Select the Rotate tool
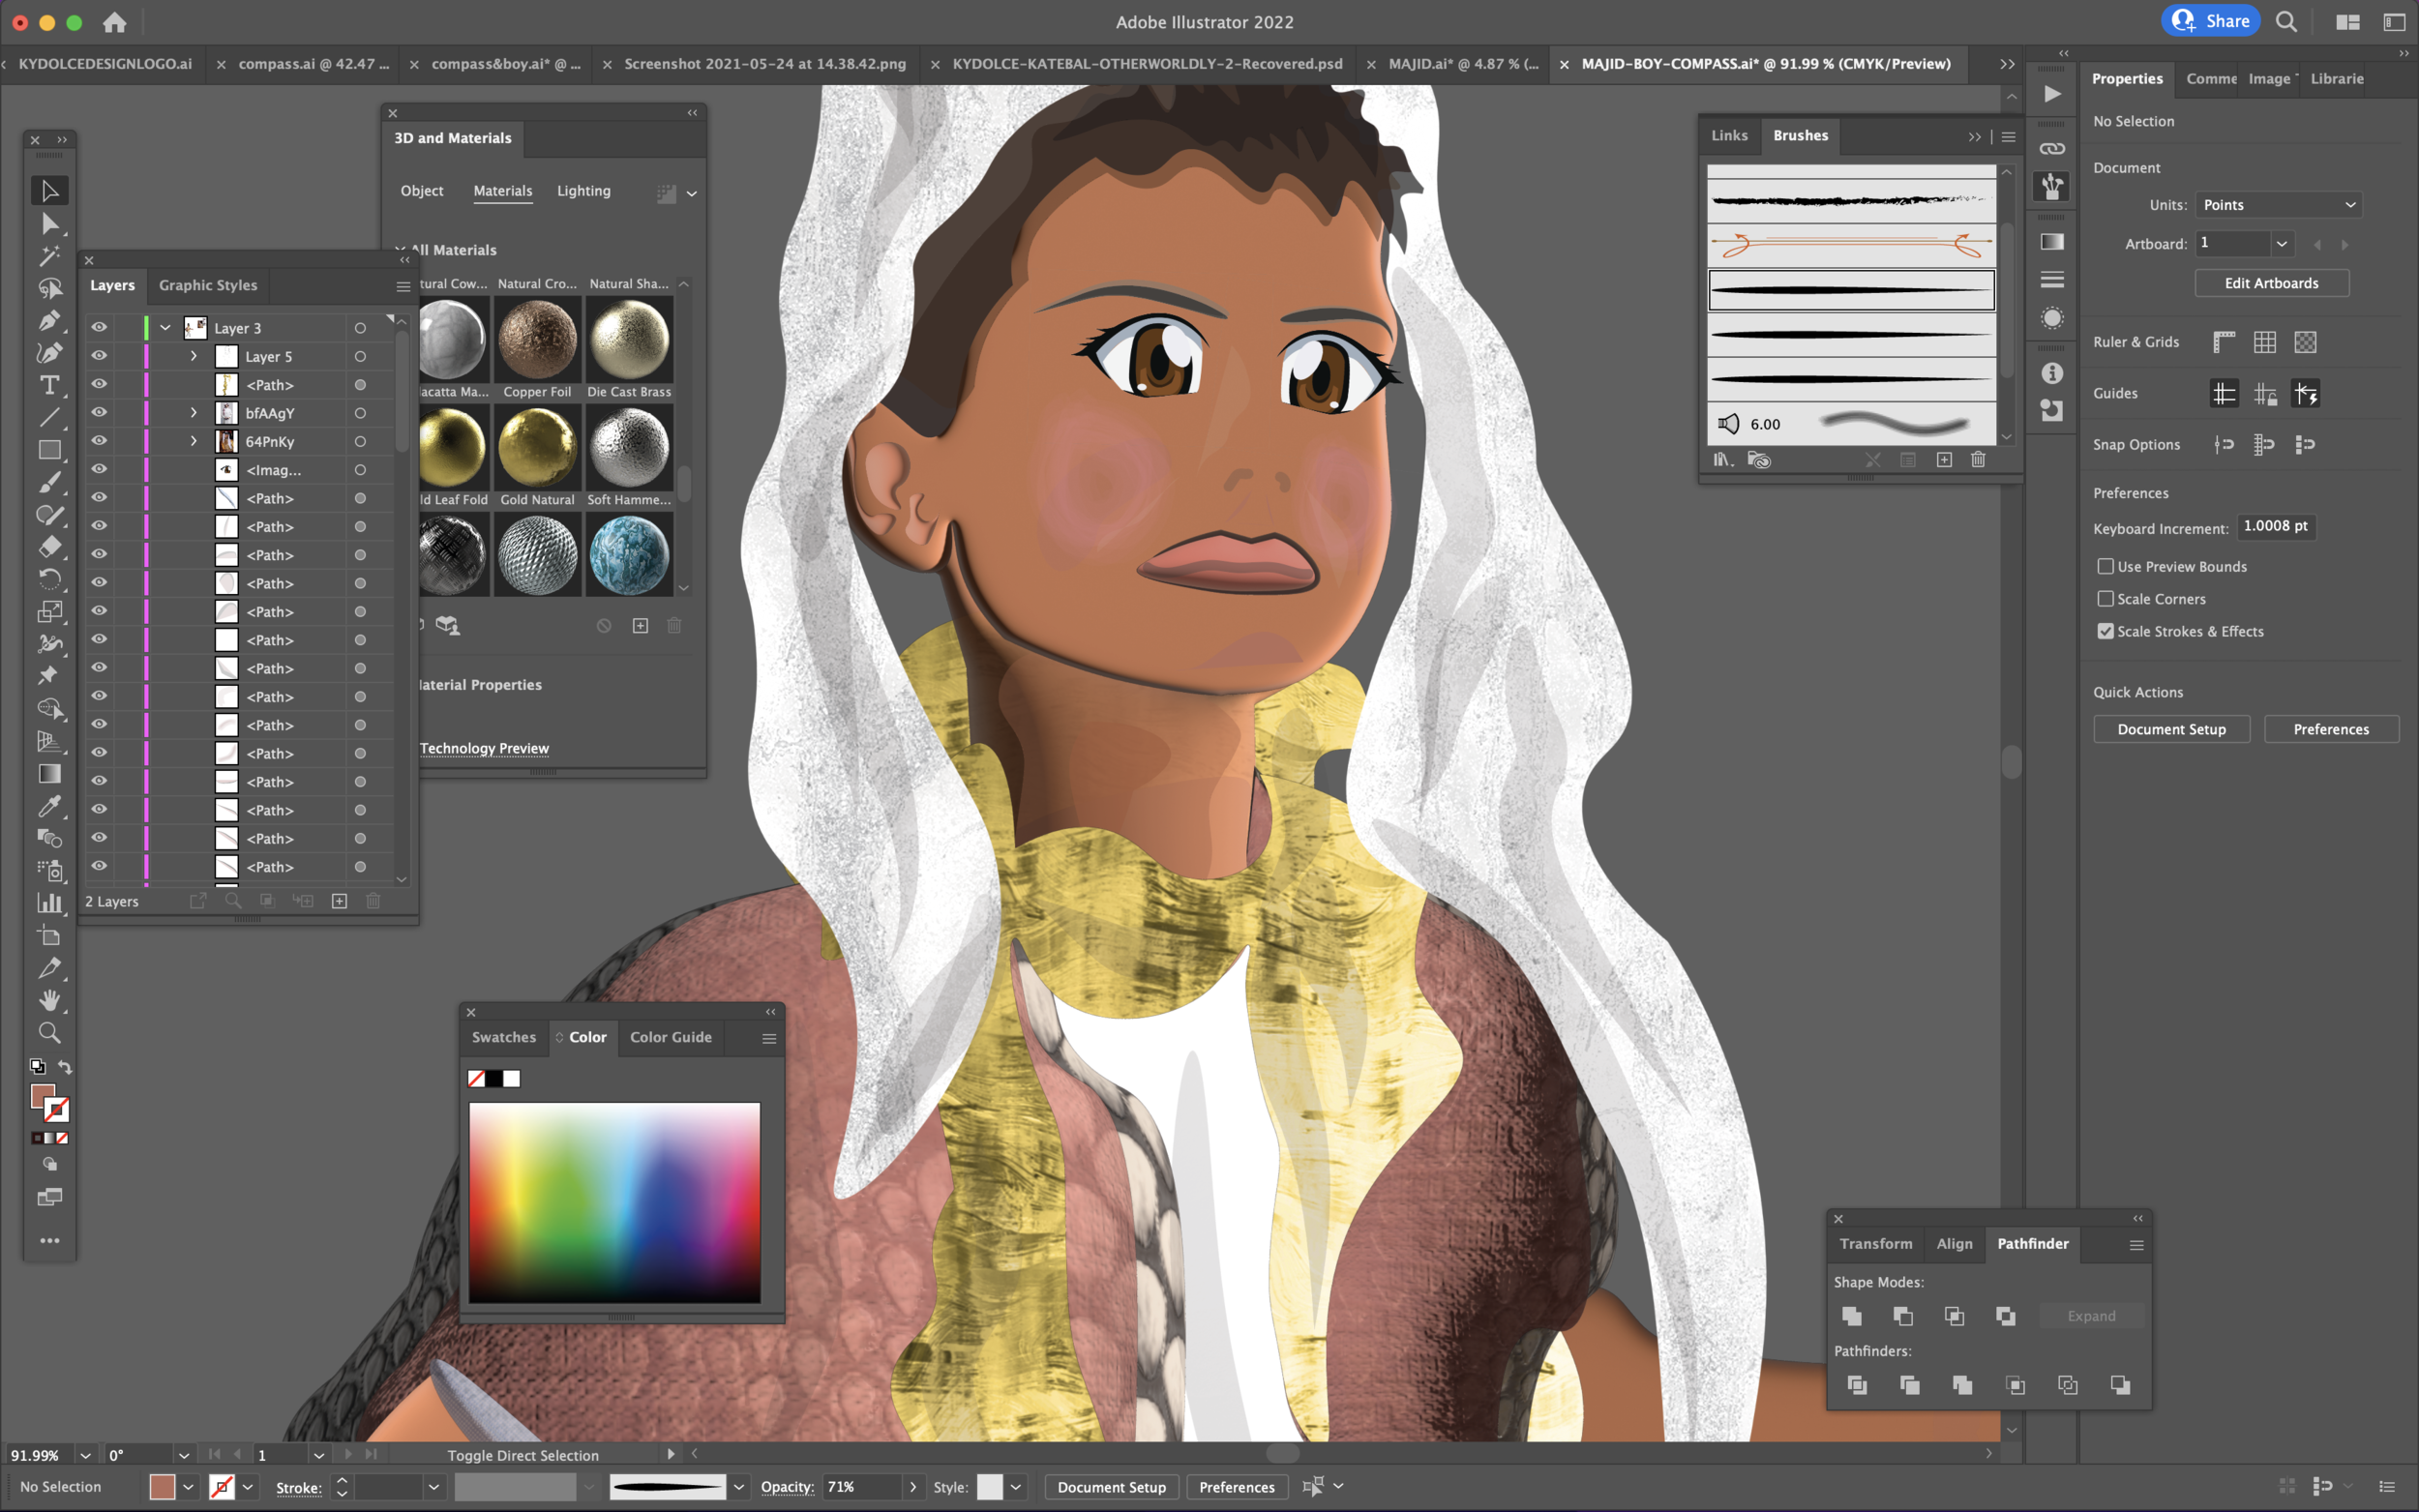The width and height of the screenshot is (2419, 1512). point(49,579)
